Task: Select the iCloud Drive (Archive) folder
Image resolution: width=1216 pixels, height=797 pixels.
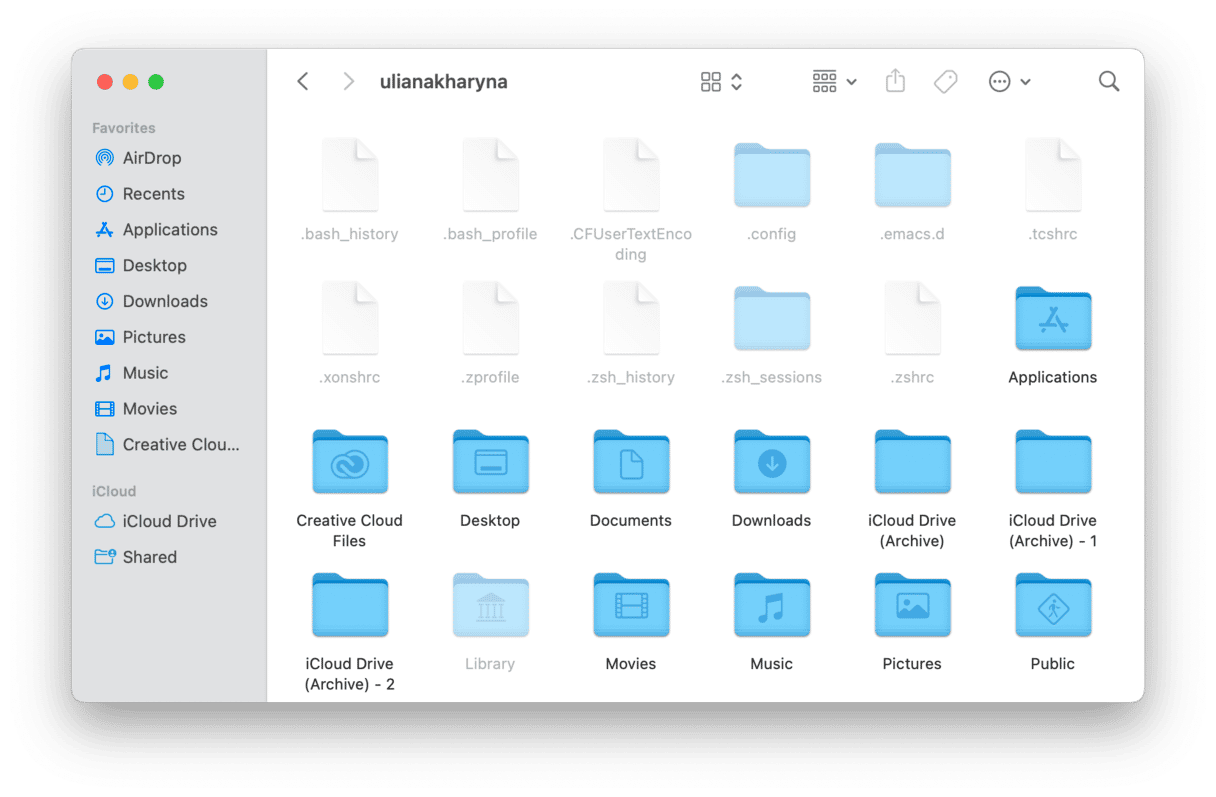Action: (912, 462)
